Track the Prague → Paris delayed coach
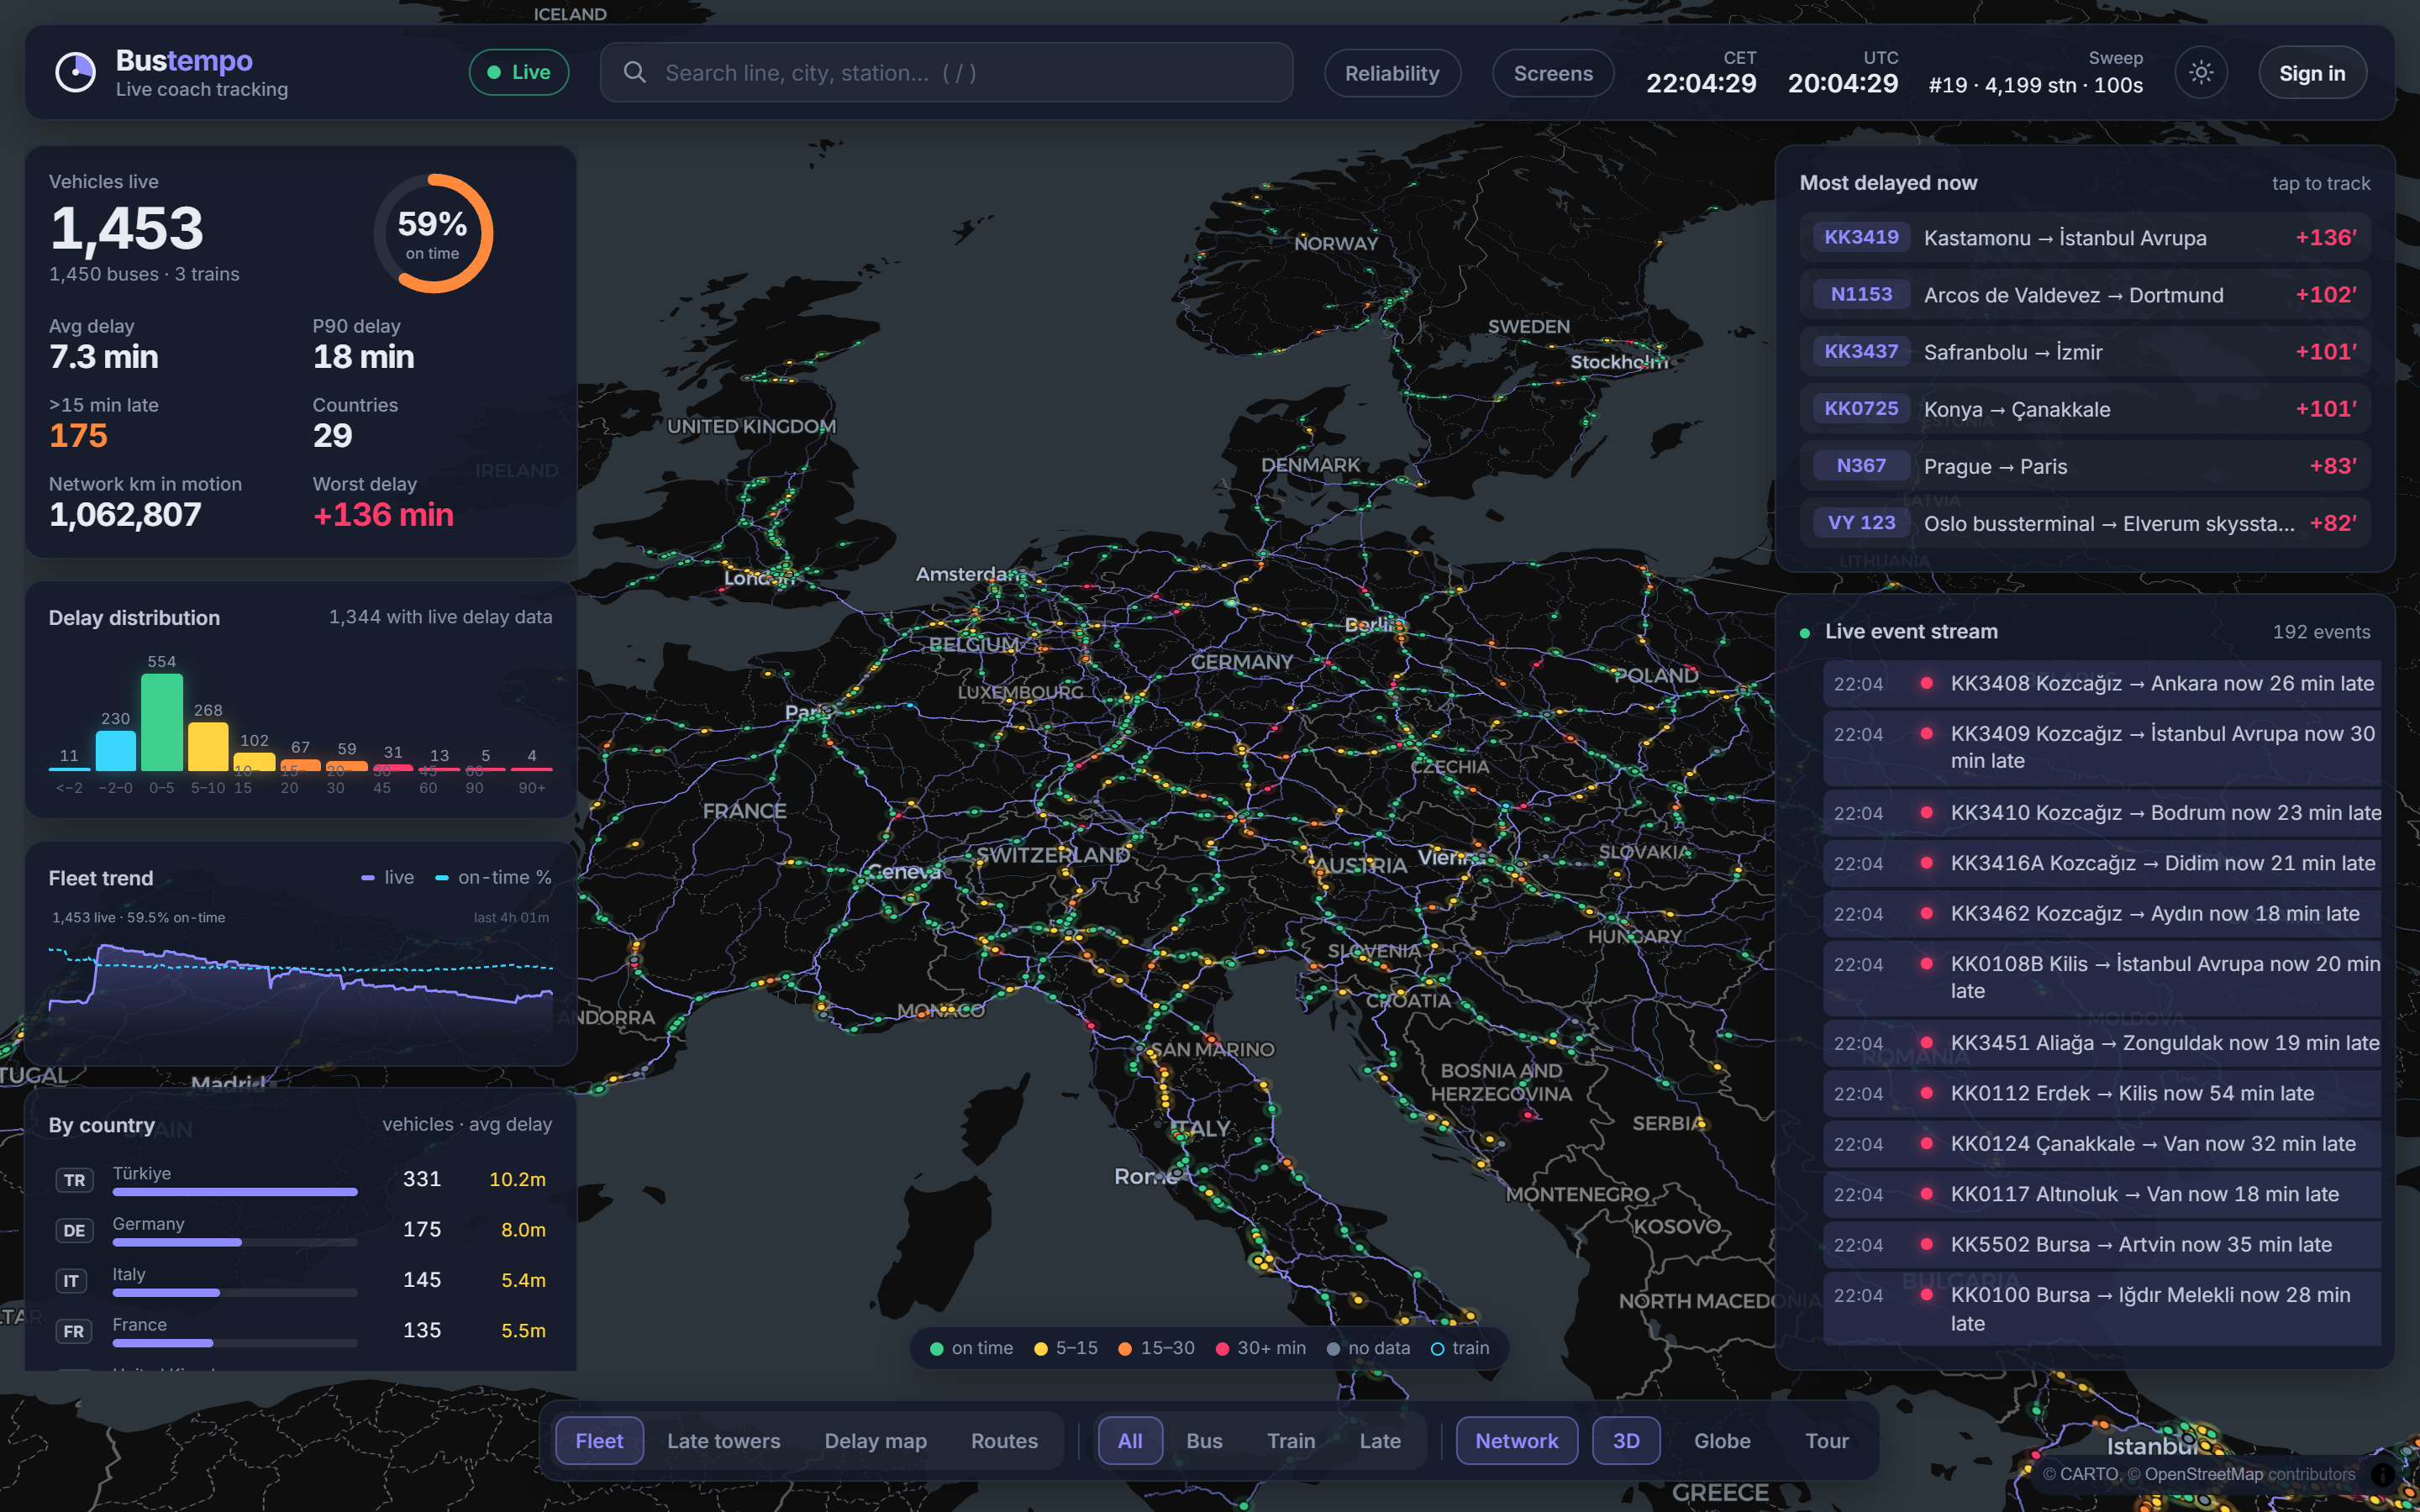The height and width of the screenshot is (1512, 2420). [x=2085, y=466]
